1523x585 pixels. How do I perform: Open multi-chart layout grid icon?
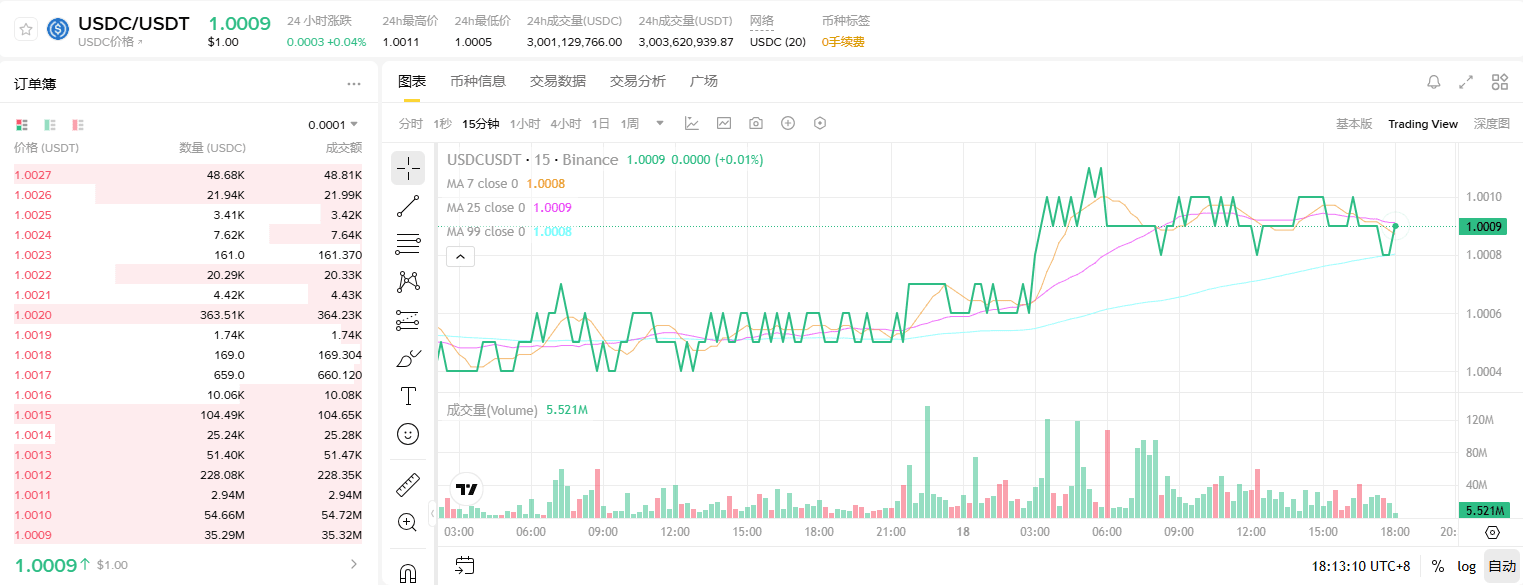tap(1499, 82)
